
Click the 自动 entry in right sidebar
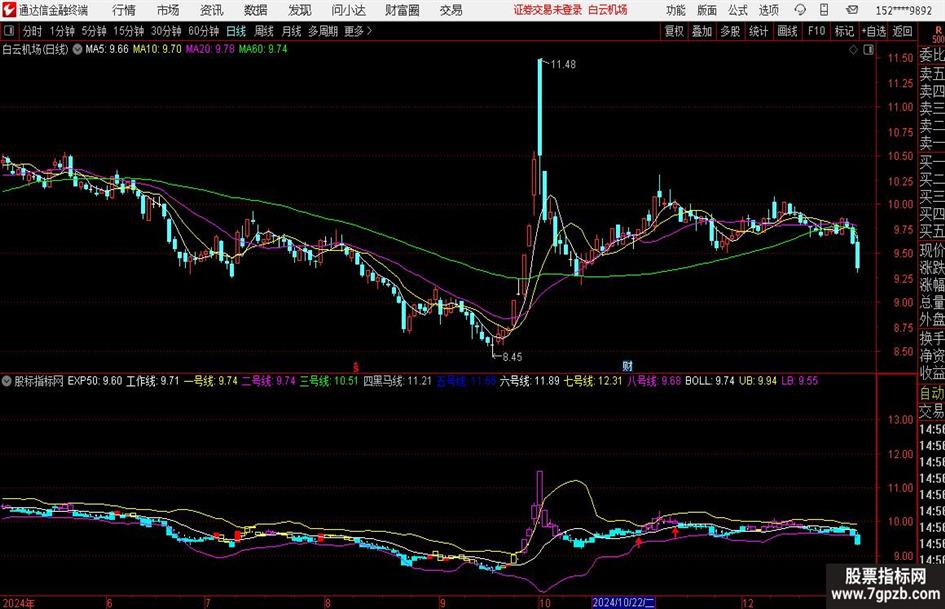click(932, 393)
